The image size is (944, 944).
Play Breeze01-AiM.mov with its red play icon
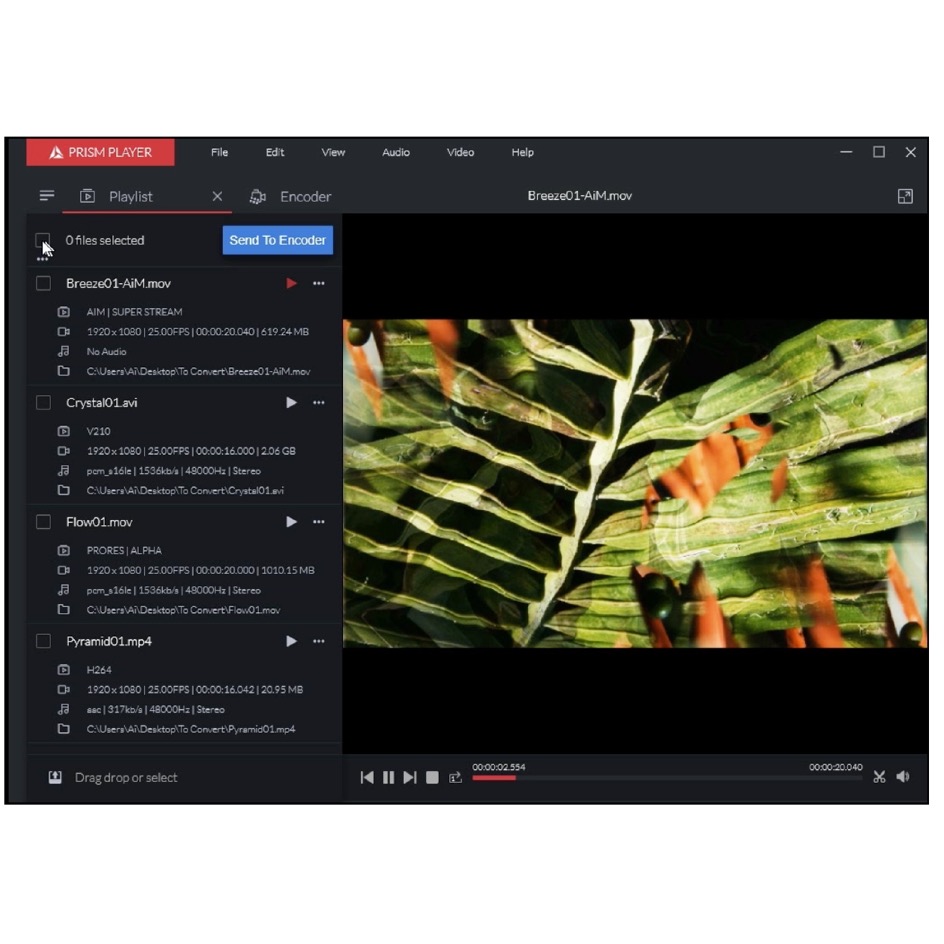[291, 283]
